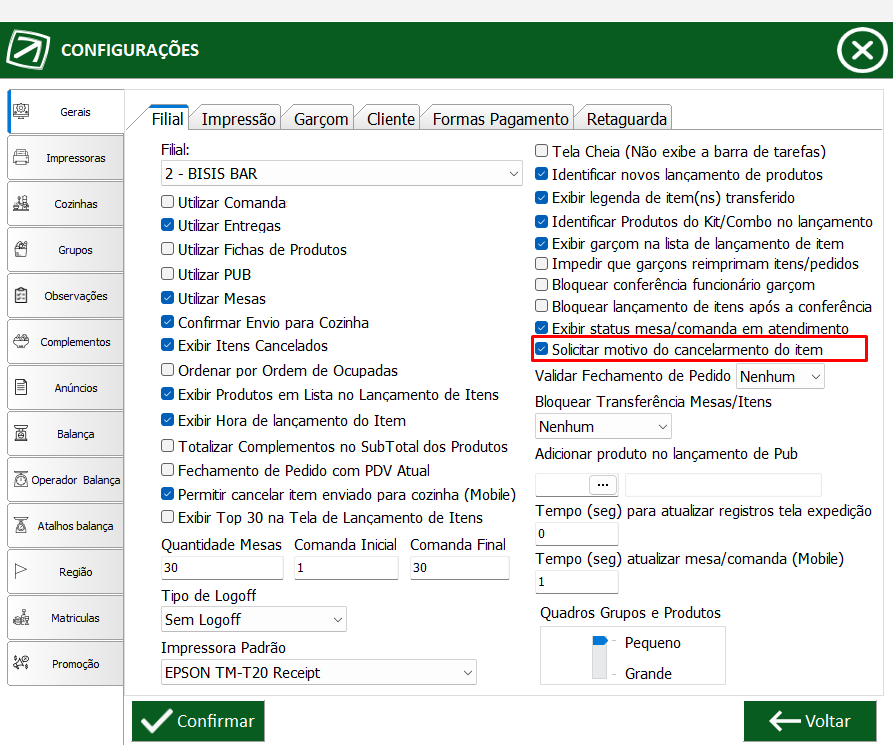The image size is (893, 751).
Task: Toggle Exibir Itens Cancelados
Action: coord(167,345)
